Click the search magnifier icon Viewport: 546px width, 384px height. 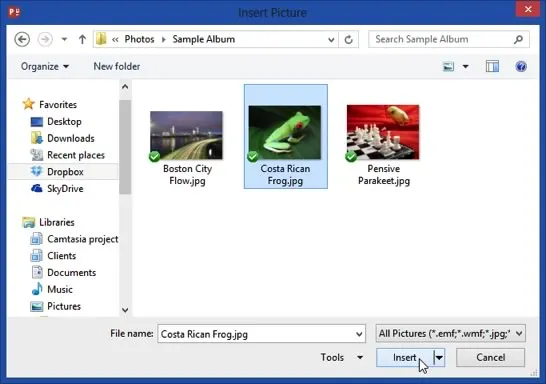pos(518,39)
